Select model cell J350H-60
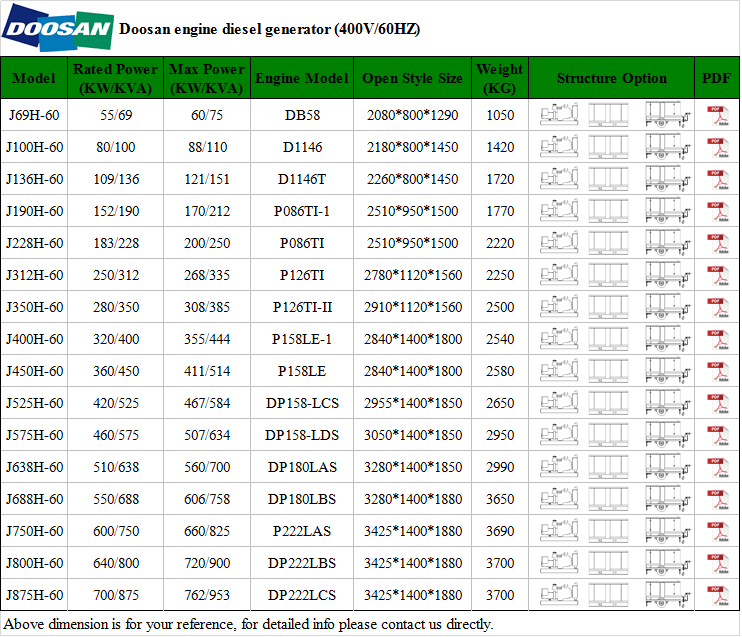 (x=34, y=307)
